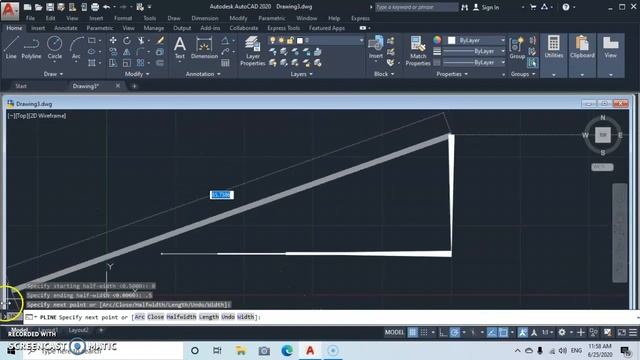Expand the Draw panel
Image resolution: width=640 pixels, height=360 pixels.
(x=53, y=74)
